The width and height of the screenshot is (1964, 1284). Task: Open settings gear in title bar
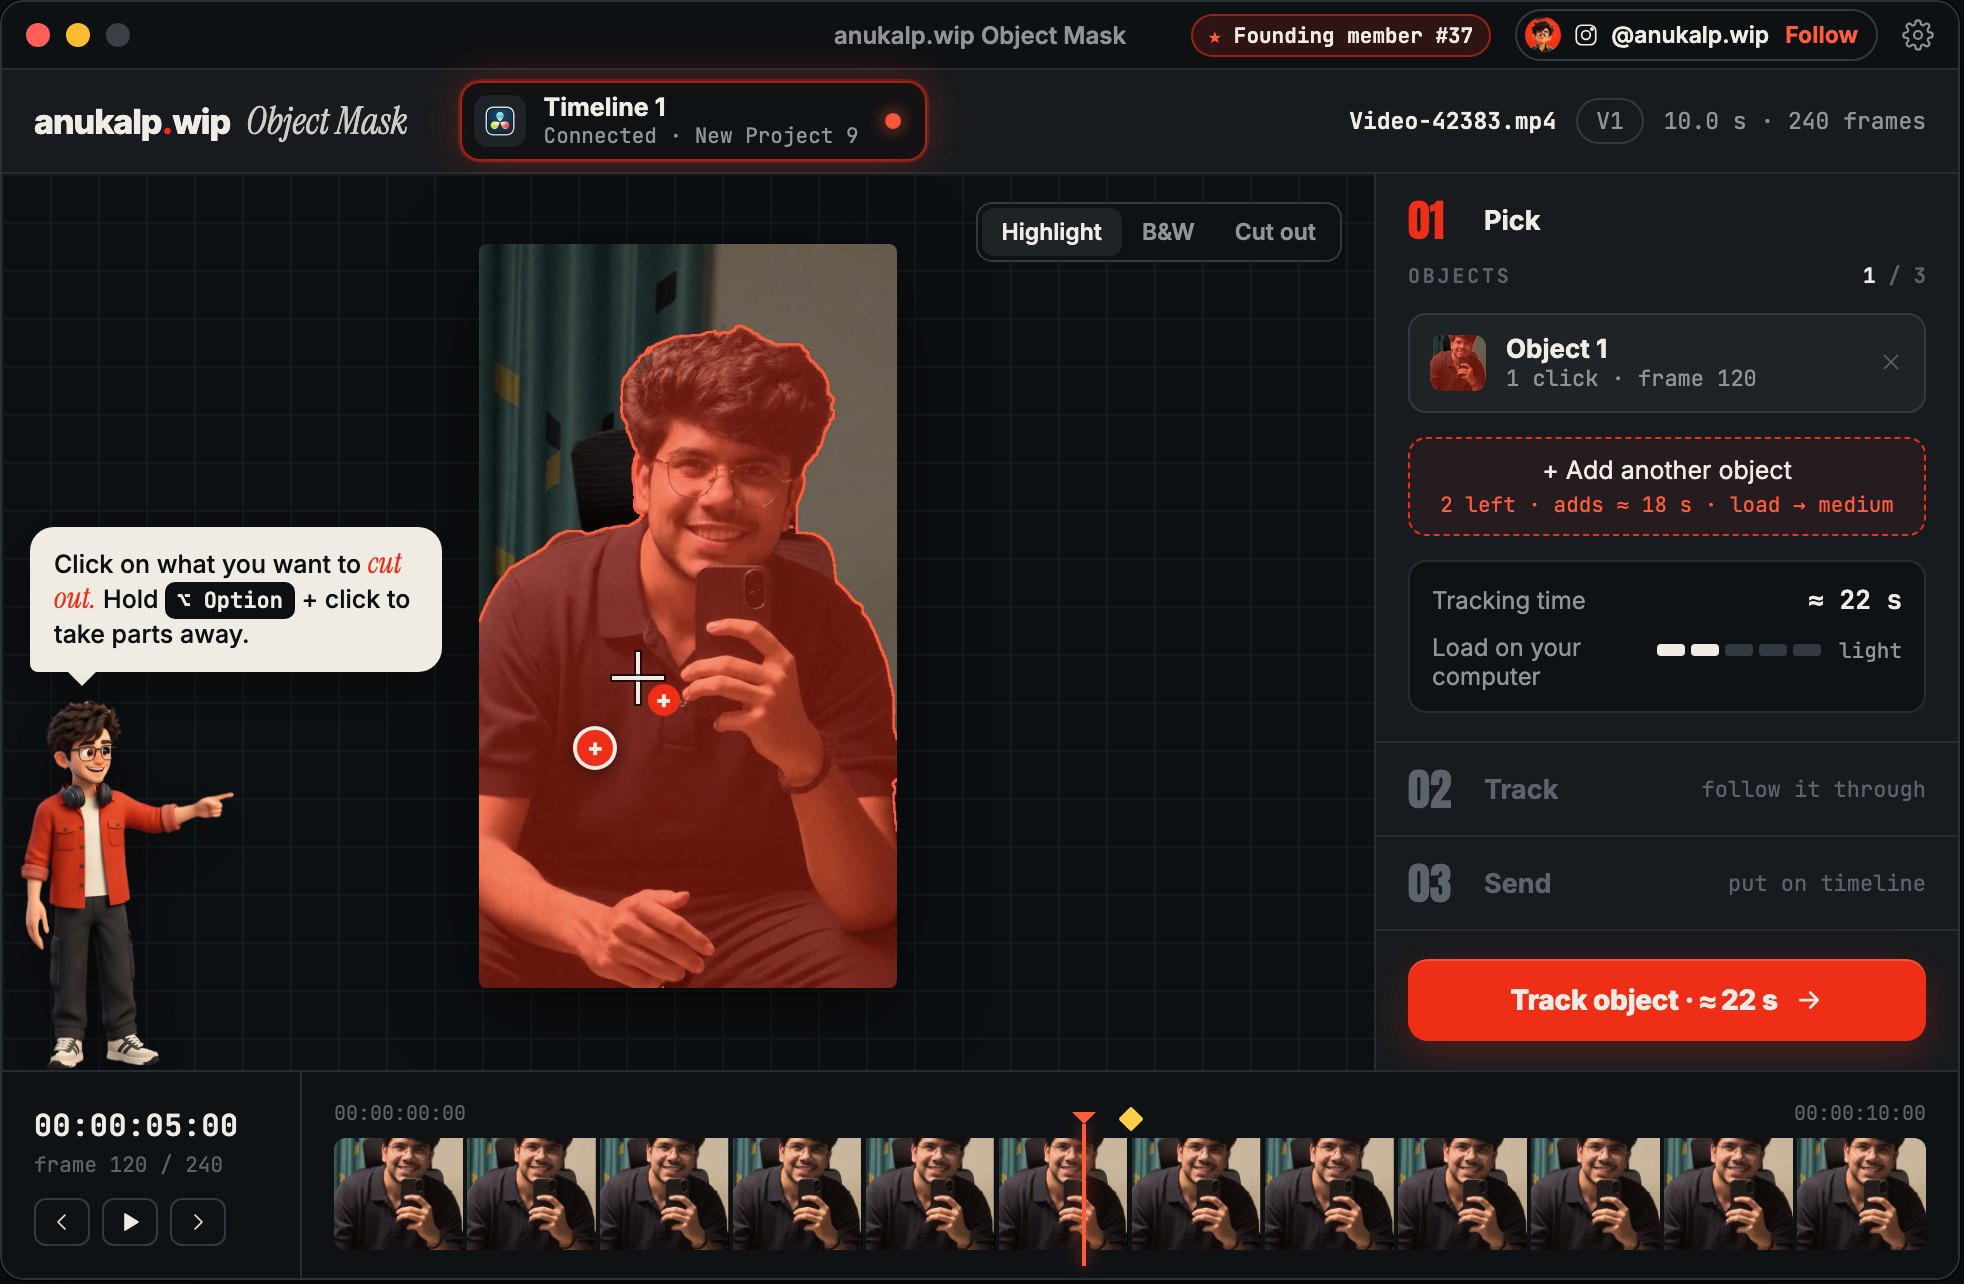pyautogui.click(x=1917, y=35)
